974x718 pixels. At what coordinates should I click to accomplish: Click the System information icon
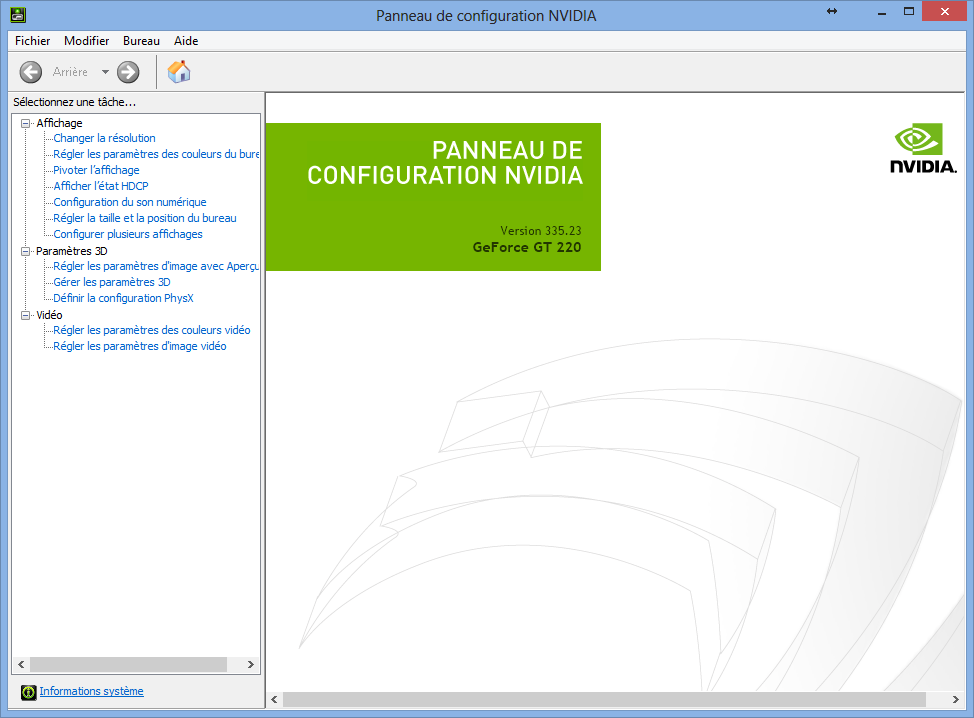pos(28,692)
